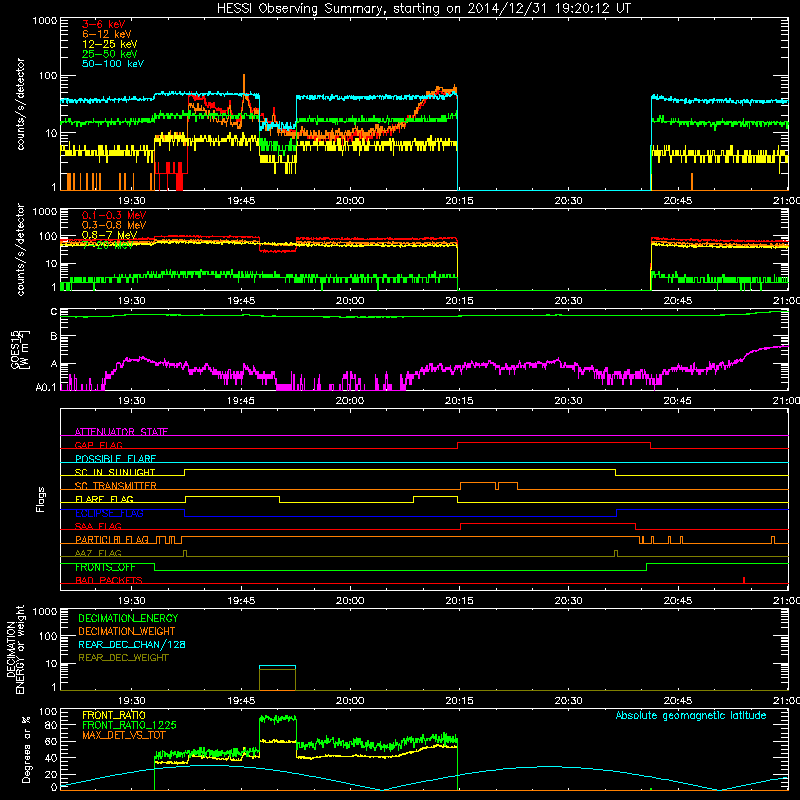Select the 50-100 keV legend label

[x=113, y=64]
